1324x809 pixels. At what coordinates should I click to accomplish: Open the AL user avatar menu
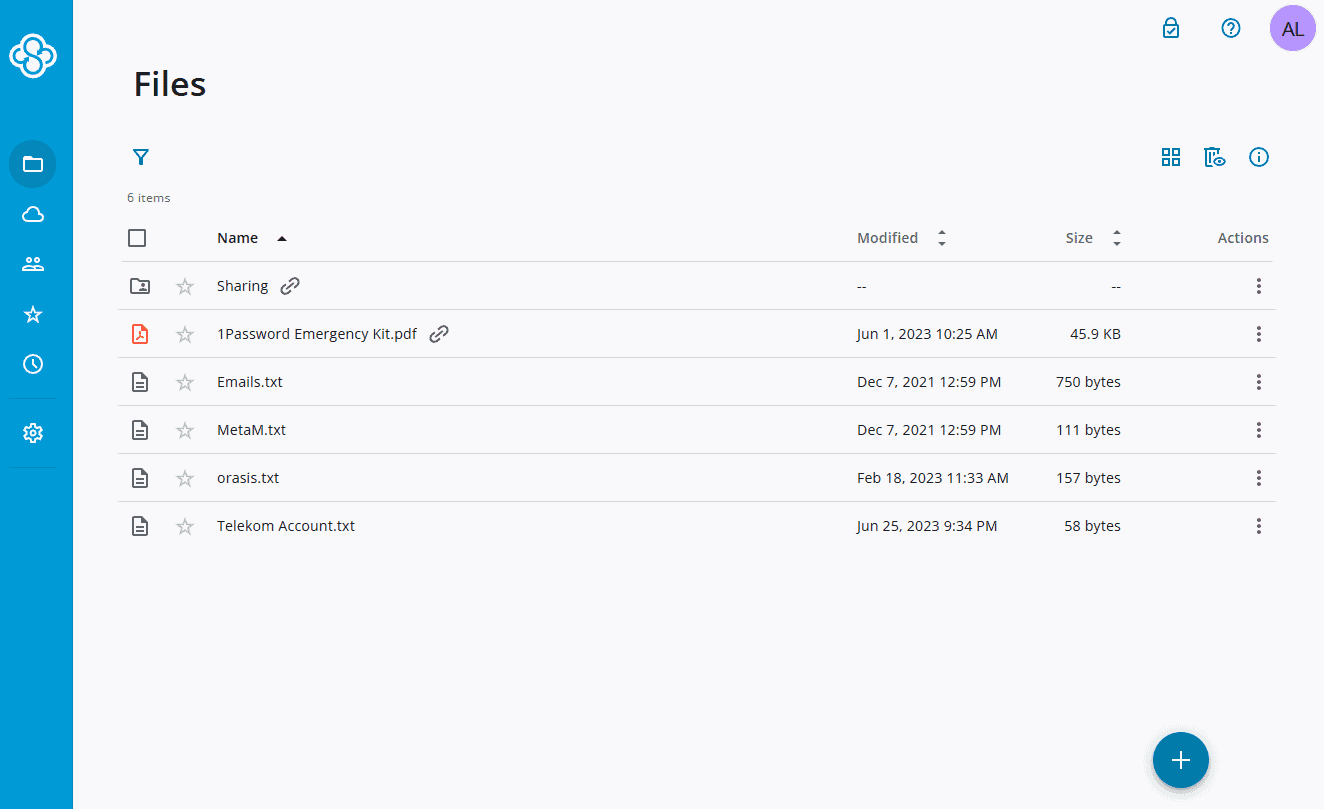click(1293, 28)
